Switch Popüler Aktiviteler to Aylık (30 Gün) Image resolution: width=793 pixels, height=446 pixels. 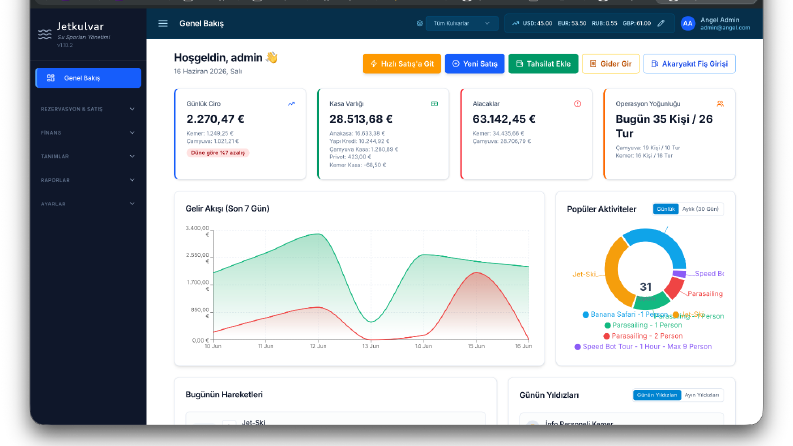pyautogui.click(x=700, y=209)
